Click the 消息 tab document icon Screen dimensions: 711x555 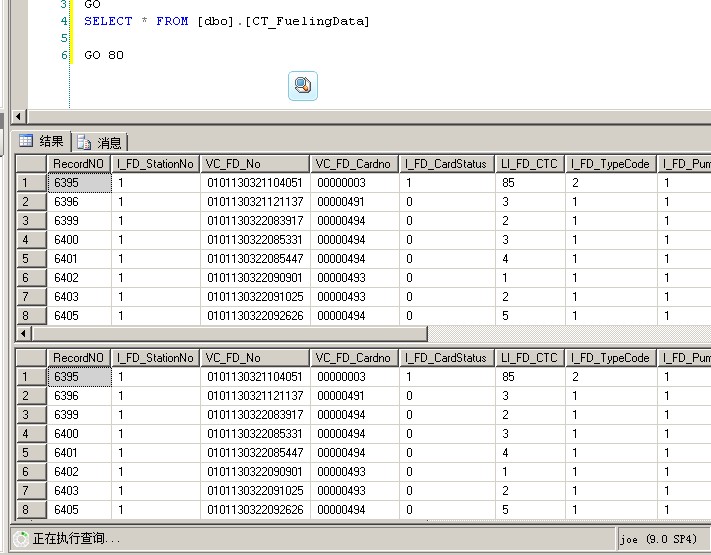pos(83,142)
